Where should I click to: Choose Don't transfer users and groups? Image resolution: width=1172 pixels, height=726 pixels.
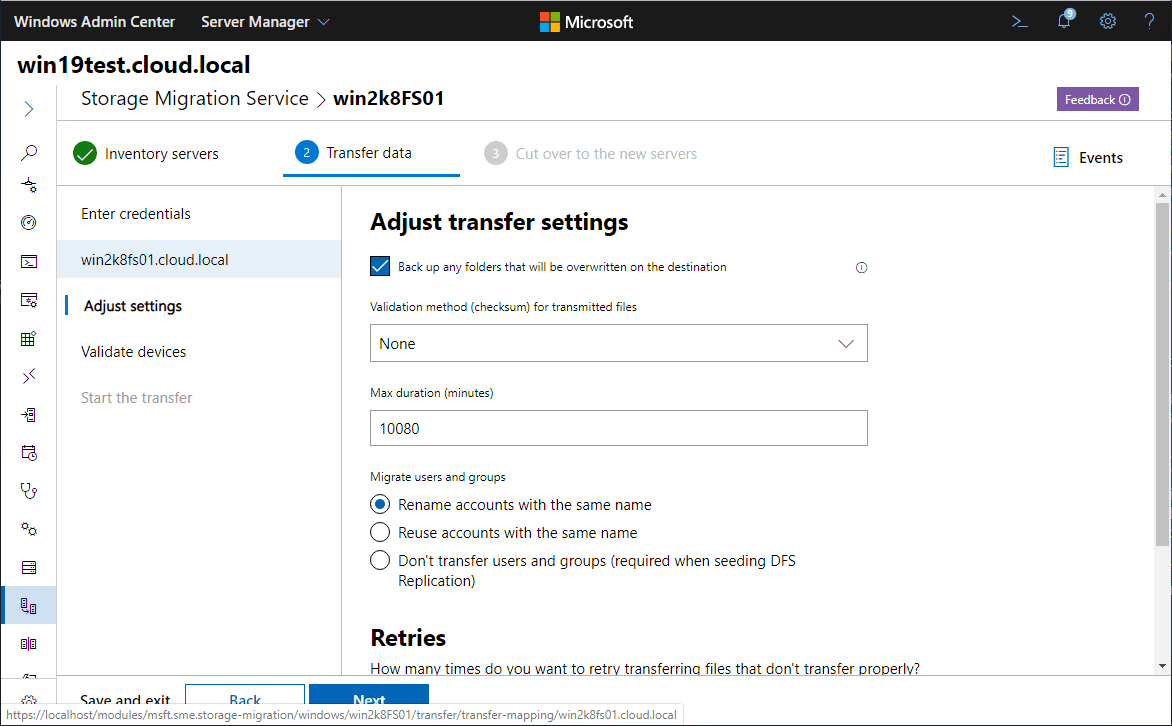point(380,560)
